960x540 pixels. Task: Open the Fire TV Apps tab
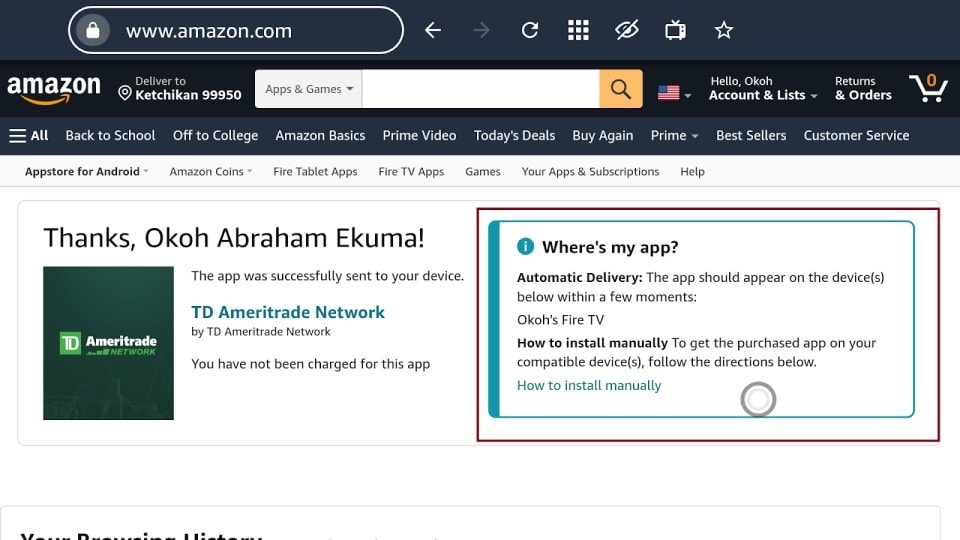pyautogui.click(x=411, y=171)
